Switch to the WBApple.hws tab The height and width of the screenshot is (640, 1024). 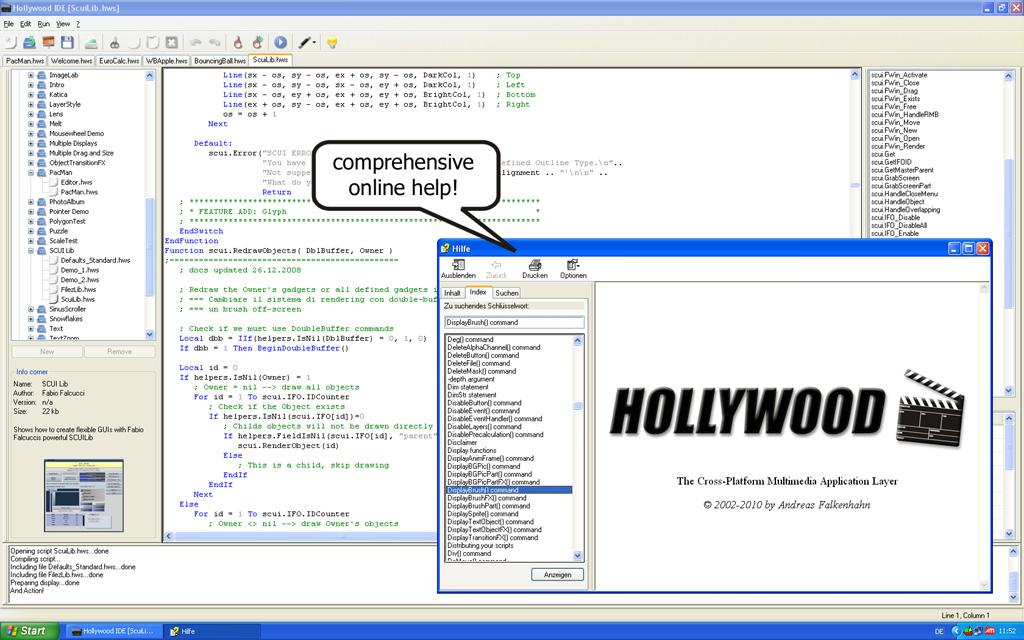[167, 61]
